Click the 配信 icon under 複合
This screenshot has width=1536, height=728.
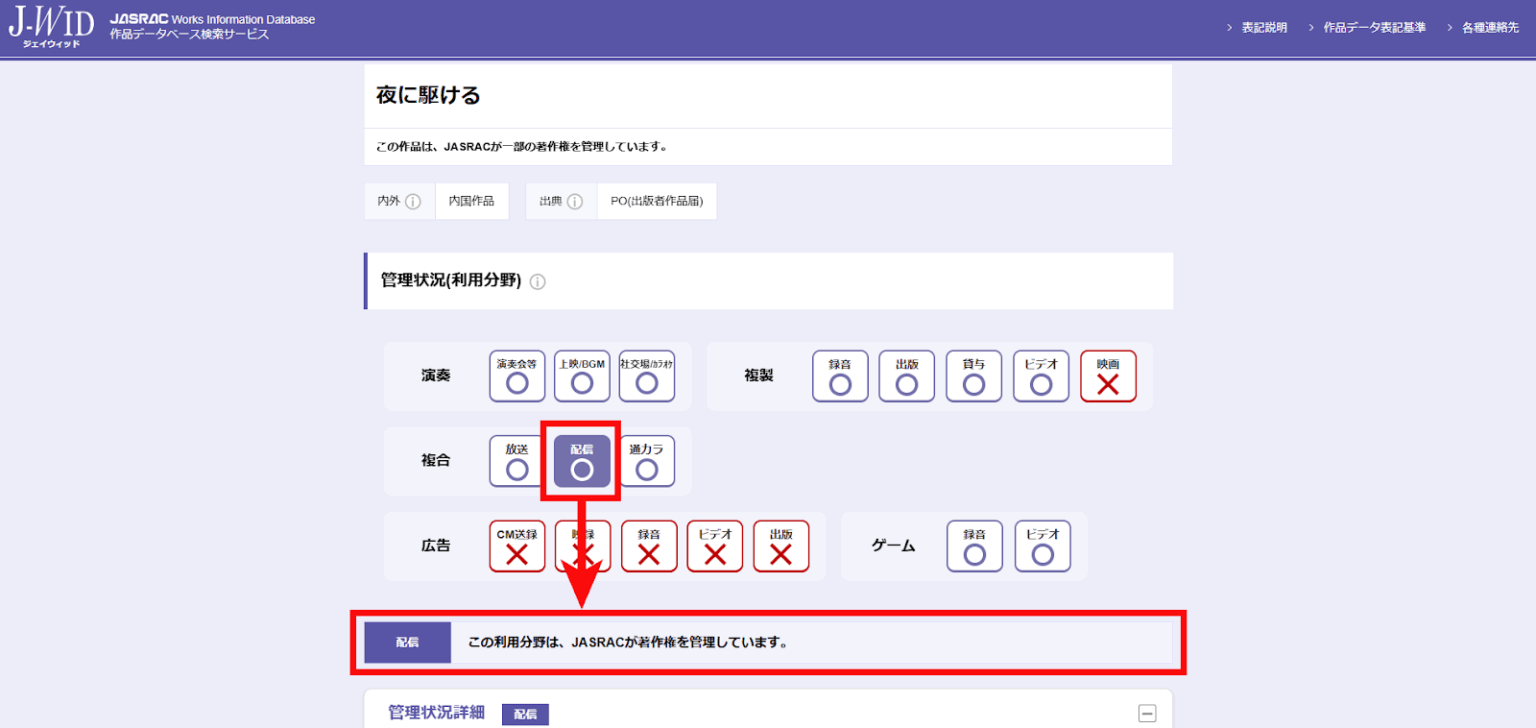click(x=581, y=460)
